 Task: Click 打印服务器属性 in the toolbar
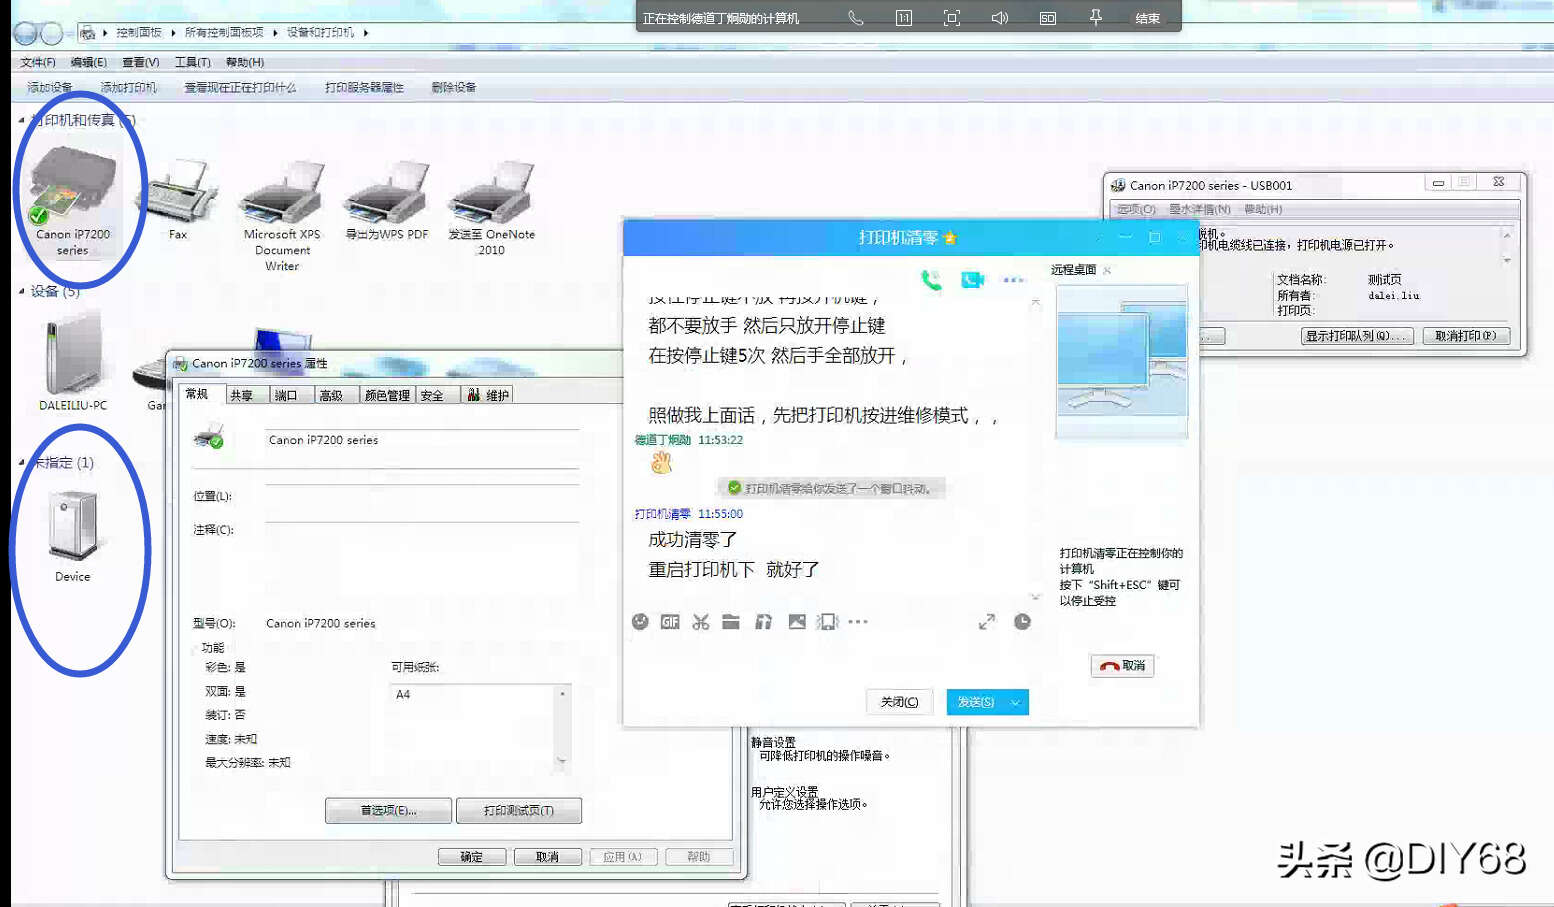364,88
